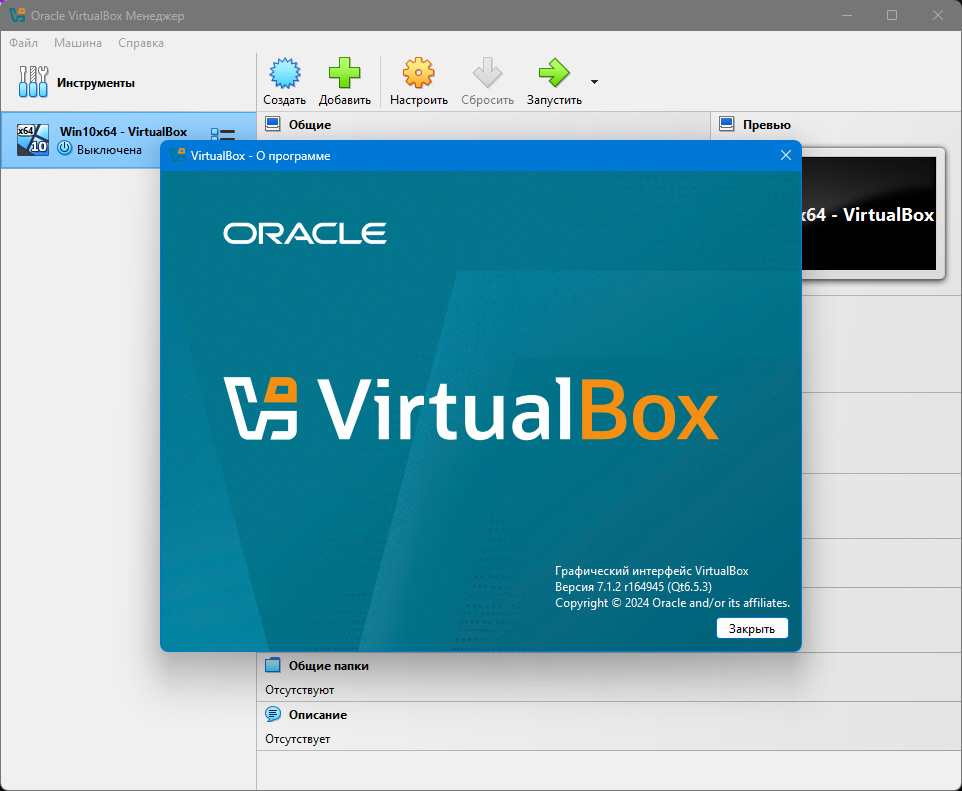This screenshot has width=962, height=791.
Task: Open the Справка menu
Action: click(x=140, y=43)
